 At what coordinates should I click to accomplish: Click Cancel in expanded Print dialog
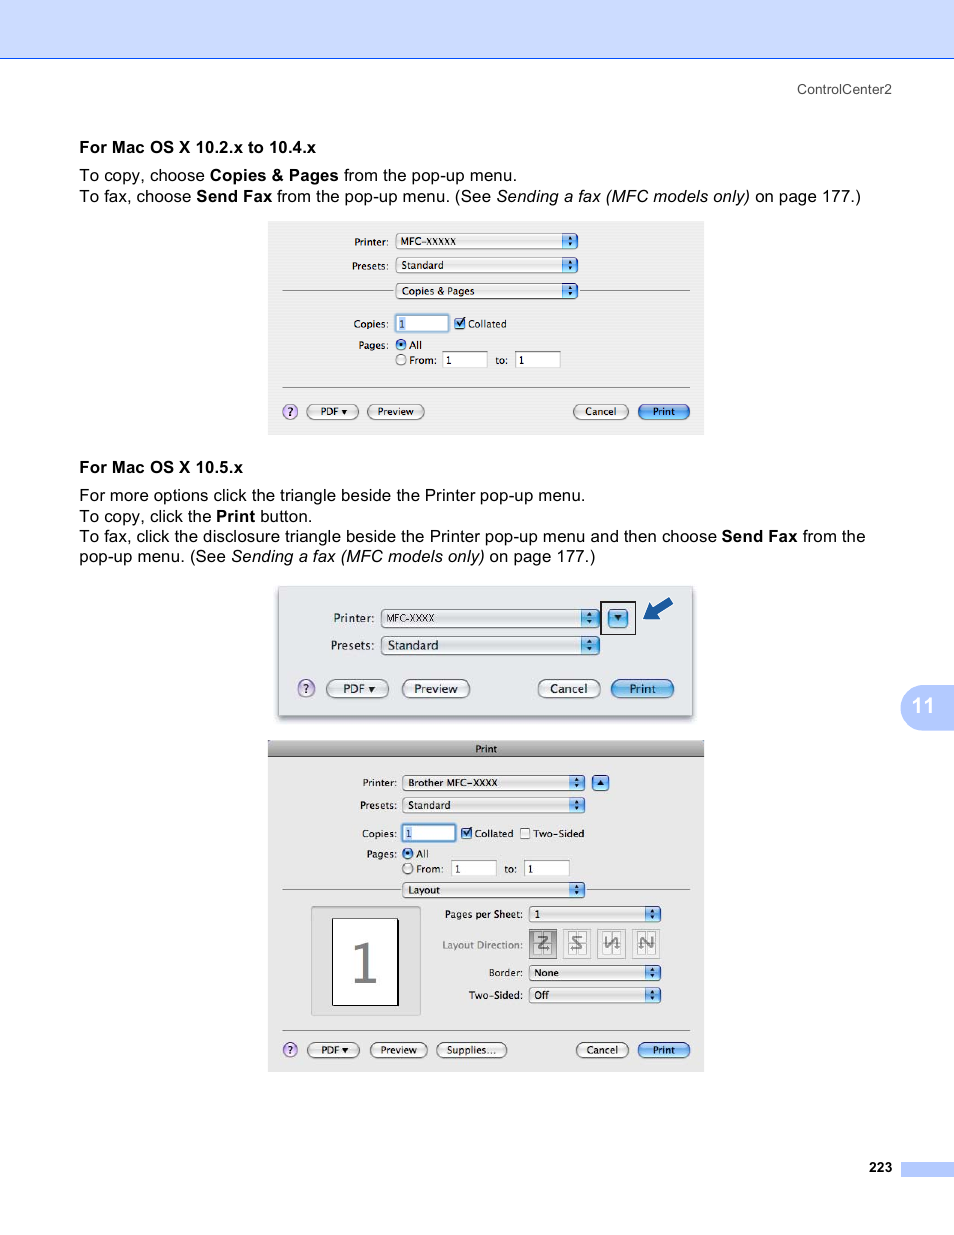click(x=603, y=1050)
